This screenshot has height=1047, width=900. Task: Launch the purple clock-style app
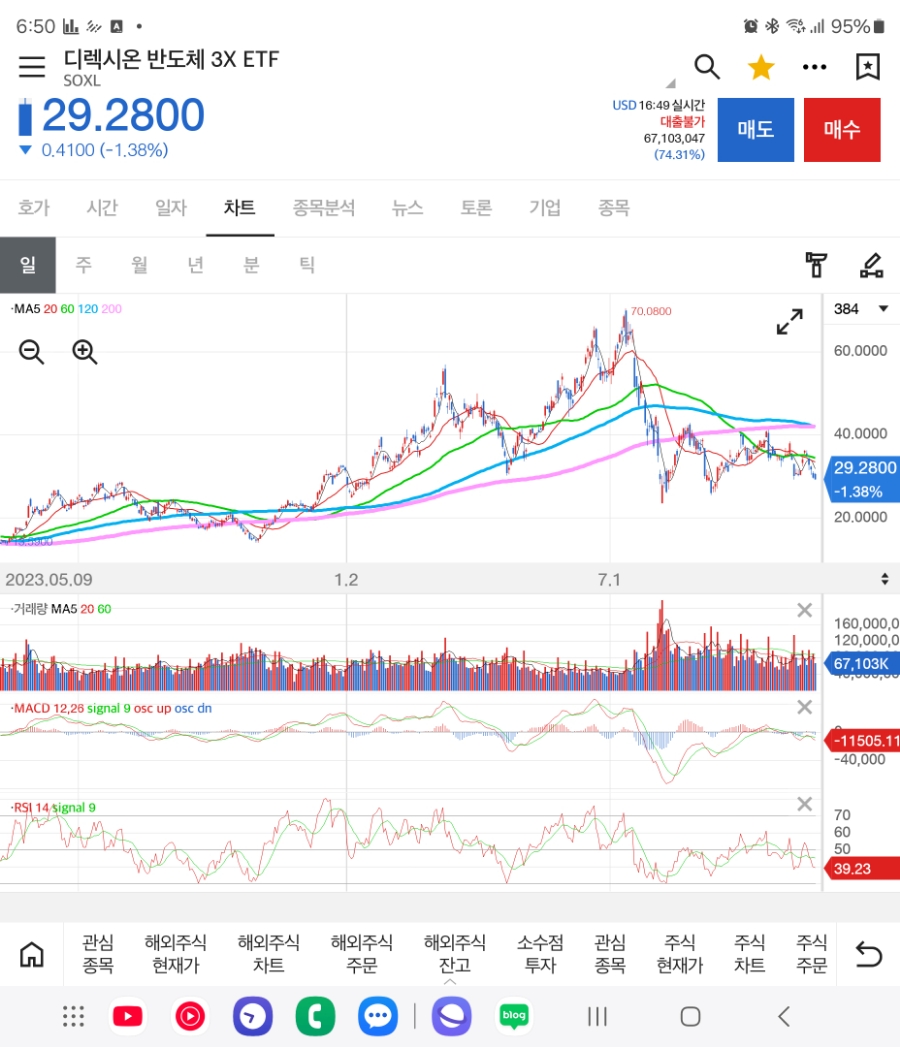pos(252,1016)
